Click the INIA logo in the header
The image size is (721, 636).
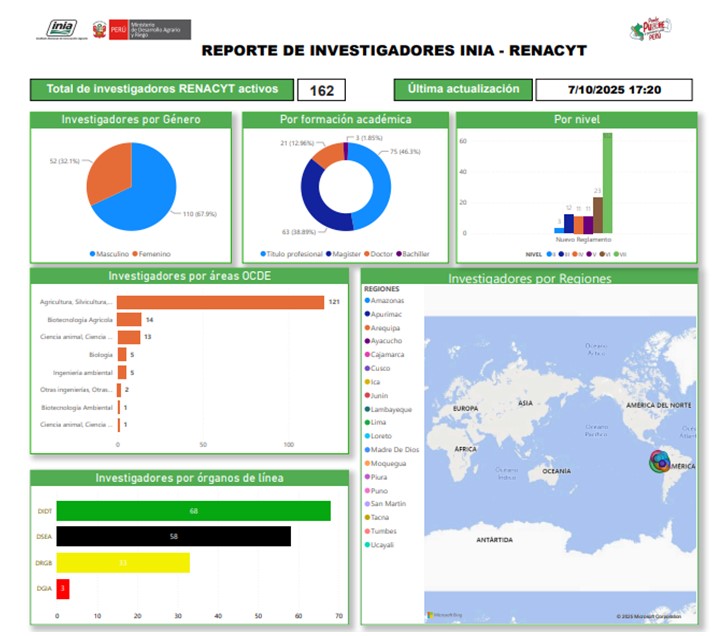coord(64,28)
